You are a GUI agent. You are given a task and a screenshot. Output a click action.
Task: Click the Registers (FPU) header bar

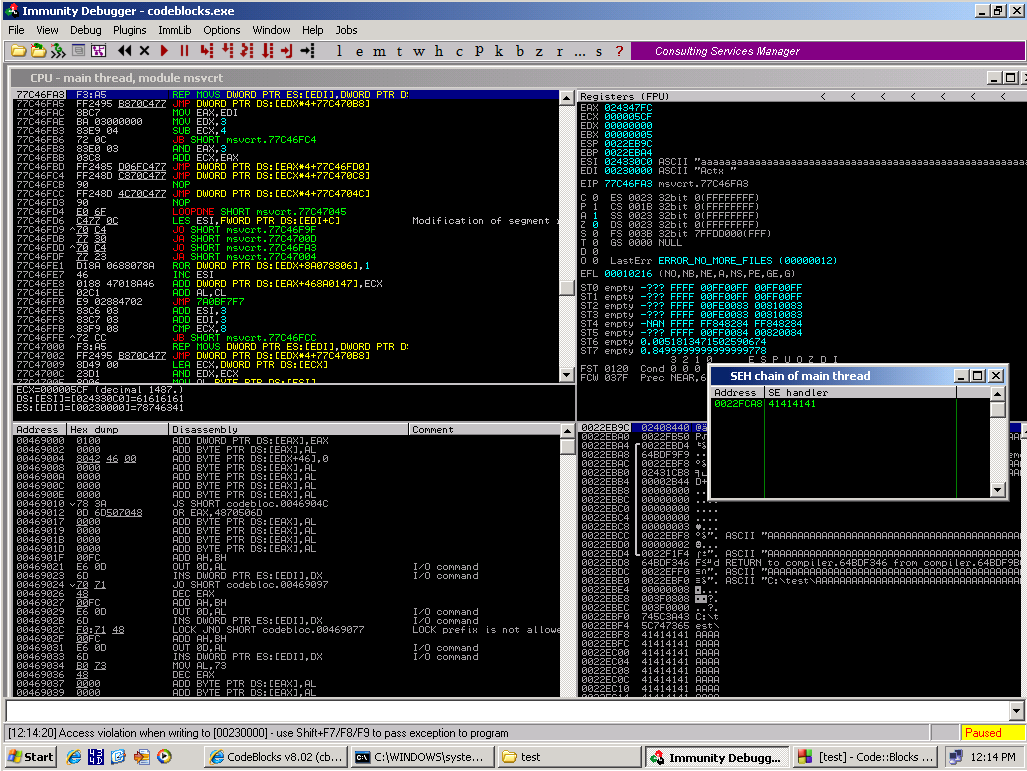pyautogui.click(x=803, y=96)
